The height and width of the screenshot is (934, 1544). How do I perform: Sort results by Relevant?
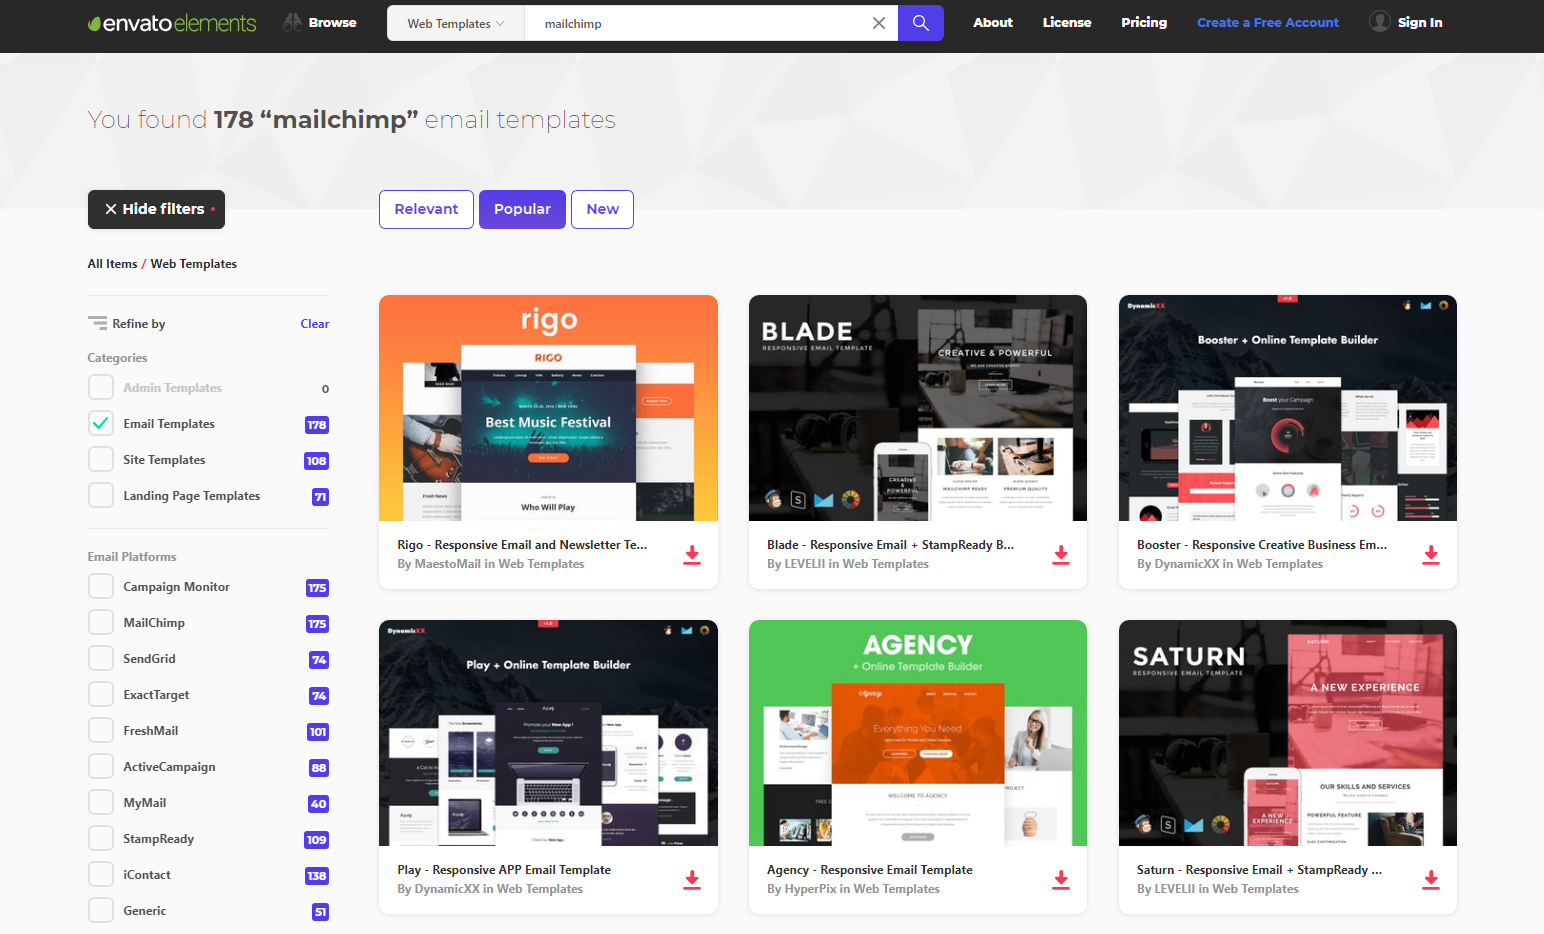[x=426, y=209]
